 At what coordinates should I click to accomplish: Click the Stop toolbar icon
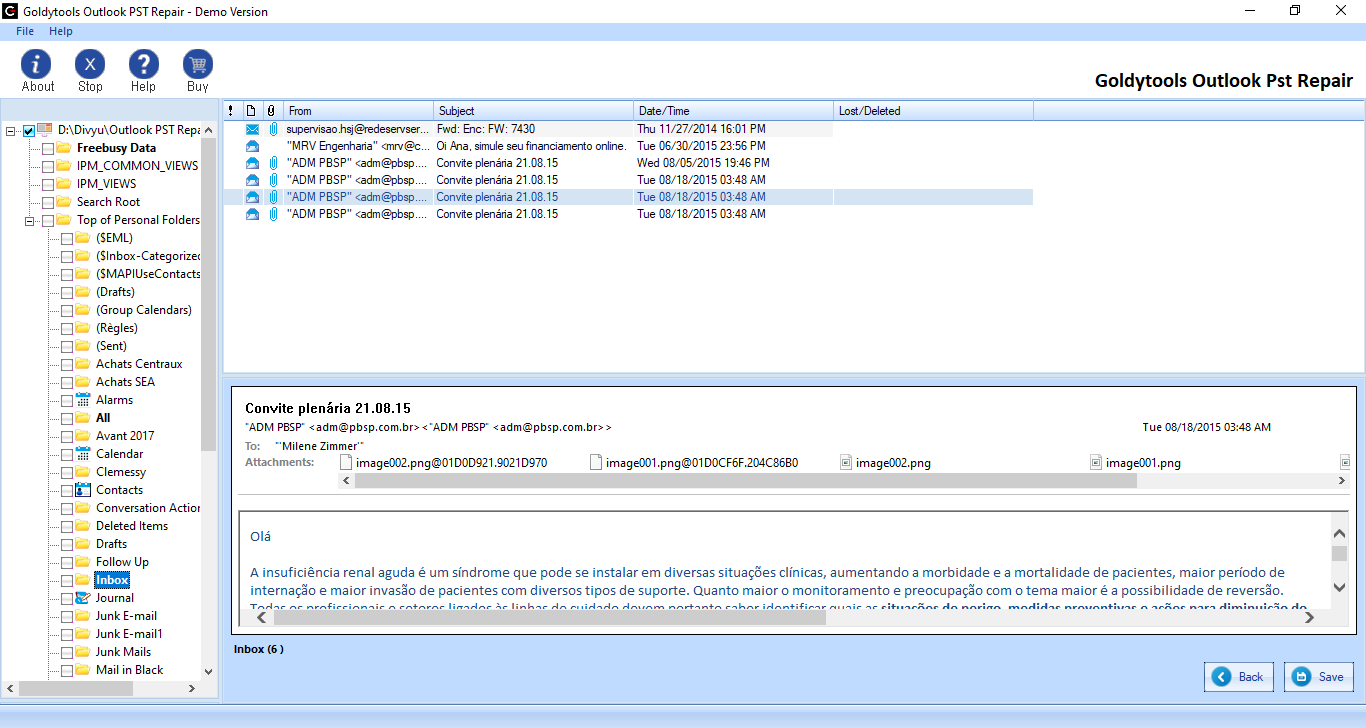90,64
